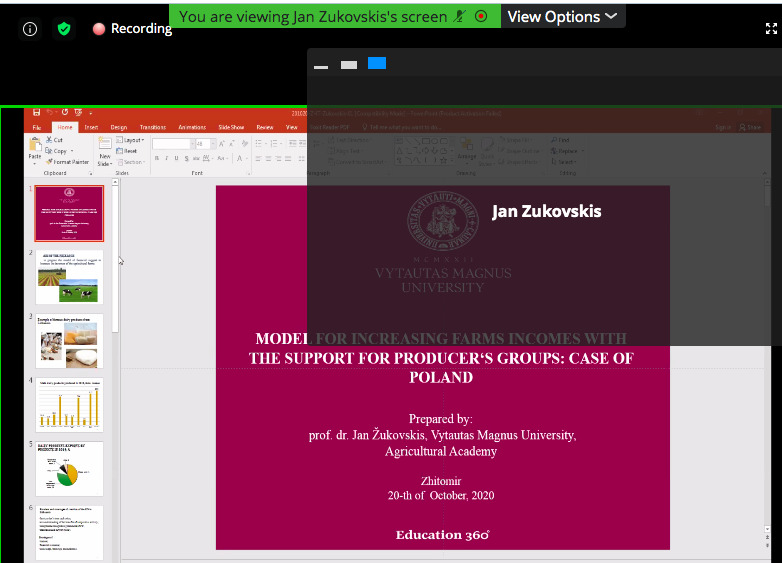Click the Reset slide button
Viewport: 782px width, 563px height.
(127, 151)
